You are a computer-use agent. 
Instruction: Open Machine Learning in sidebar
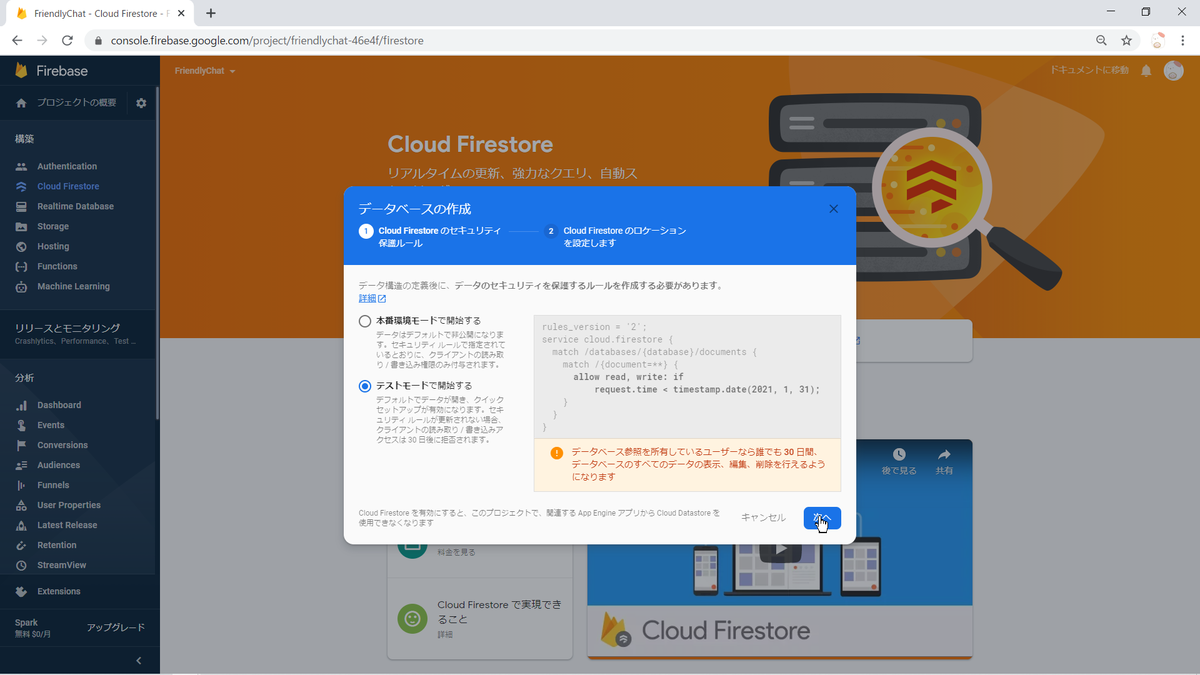click(x=73, y=286)
